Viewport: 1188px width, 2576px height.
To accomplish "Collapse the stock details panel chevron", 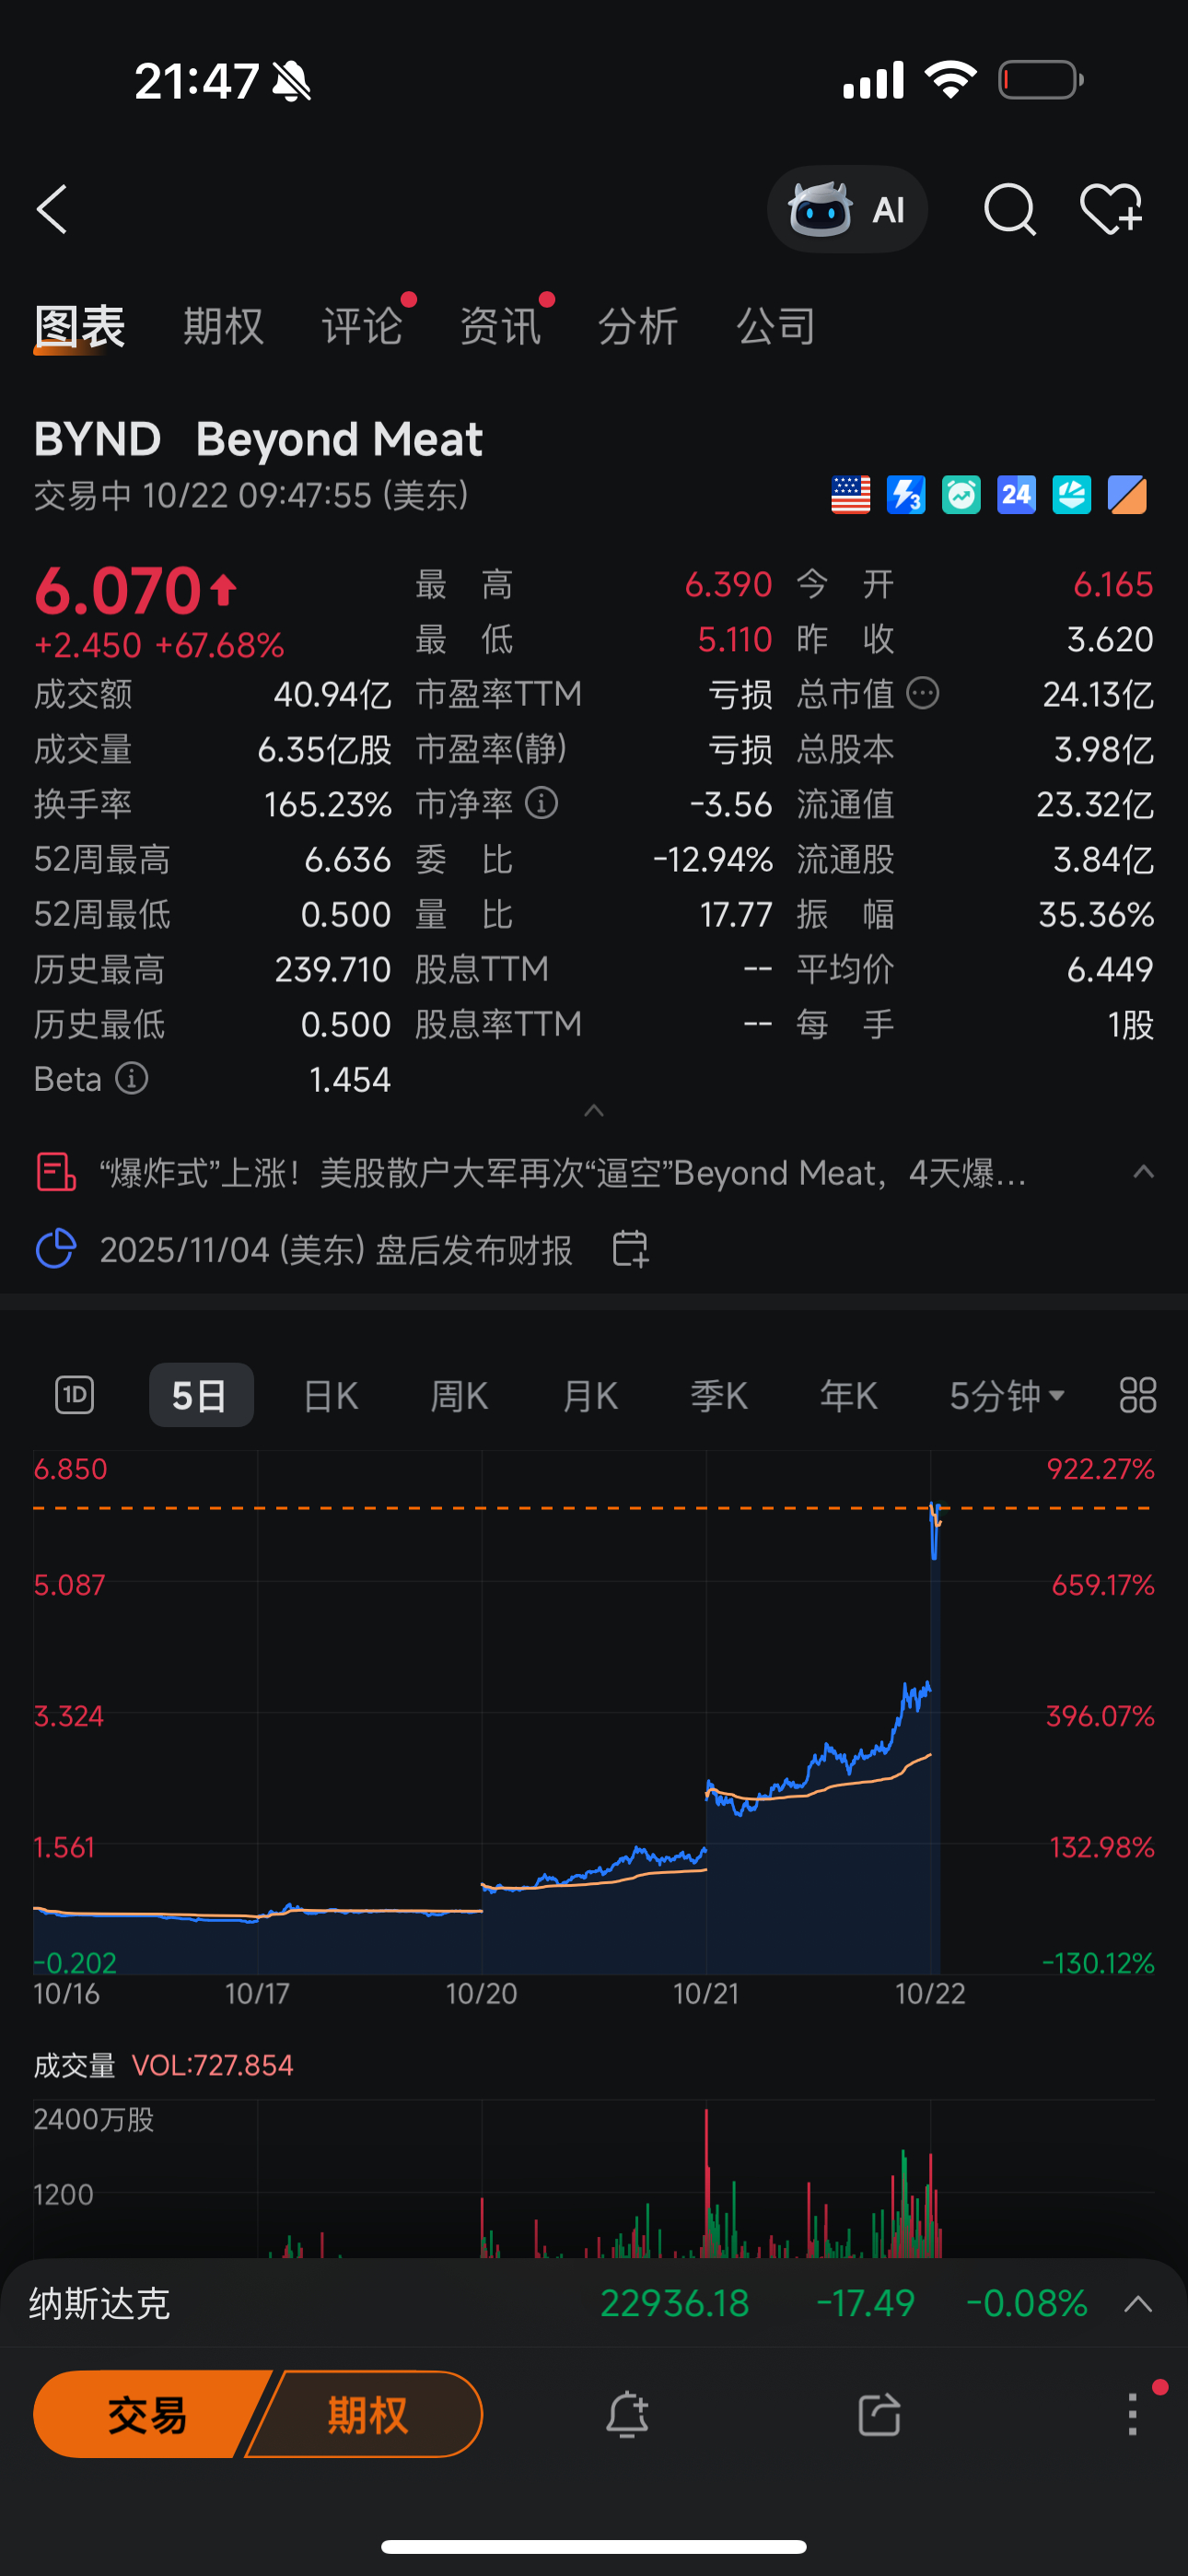I will pyautogui.click(x=594, y=1111).
